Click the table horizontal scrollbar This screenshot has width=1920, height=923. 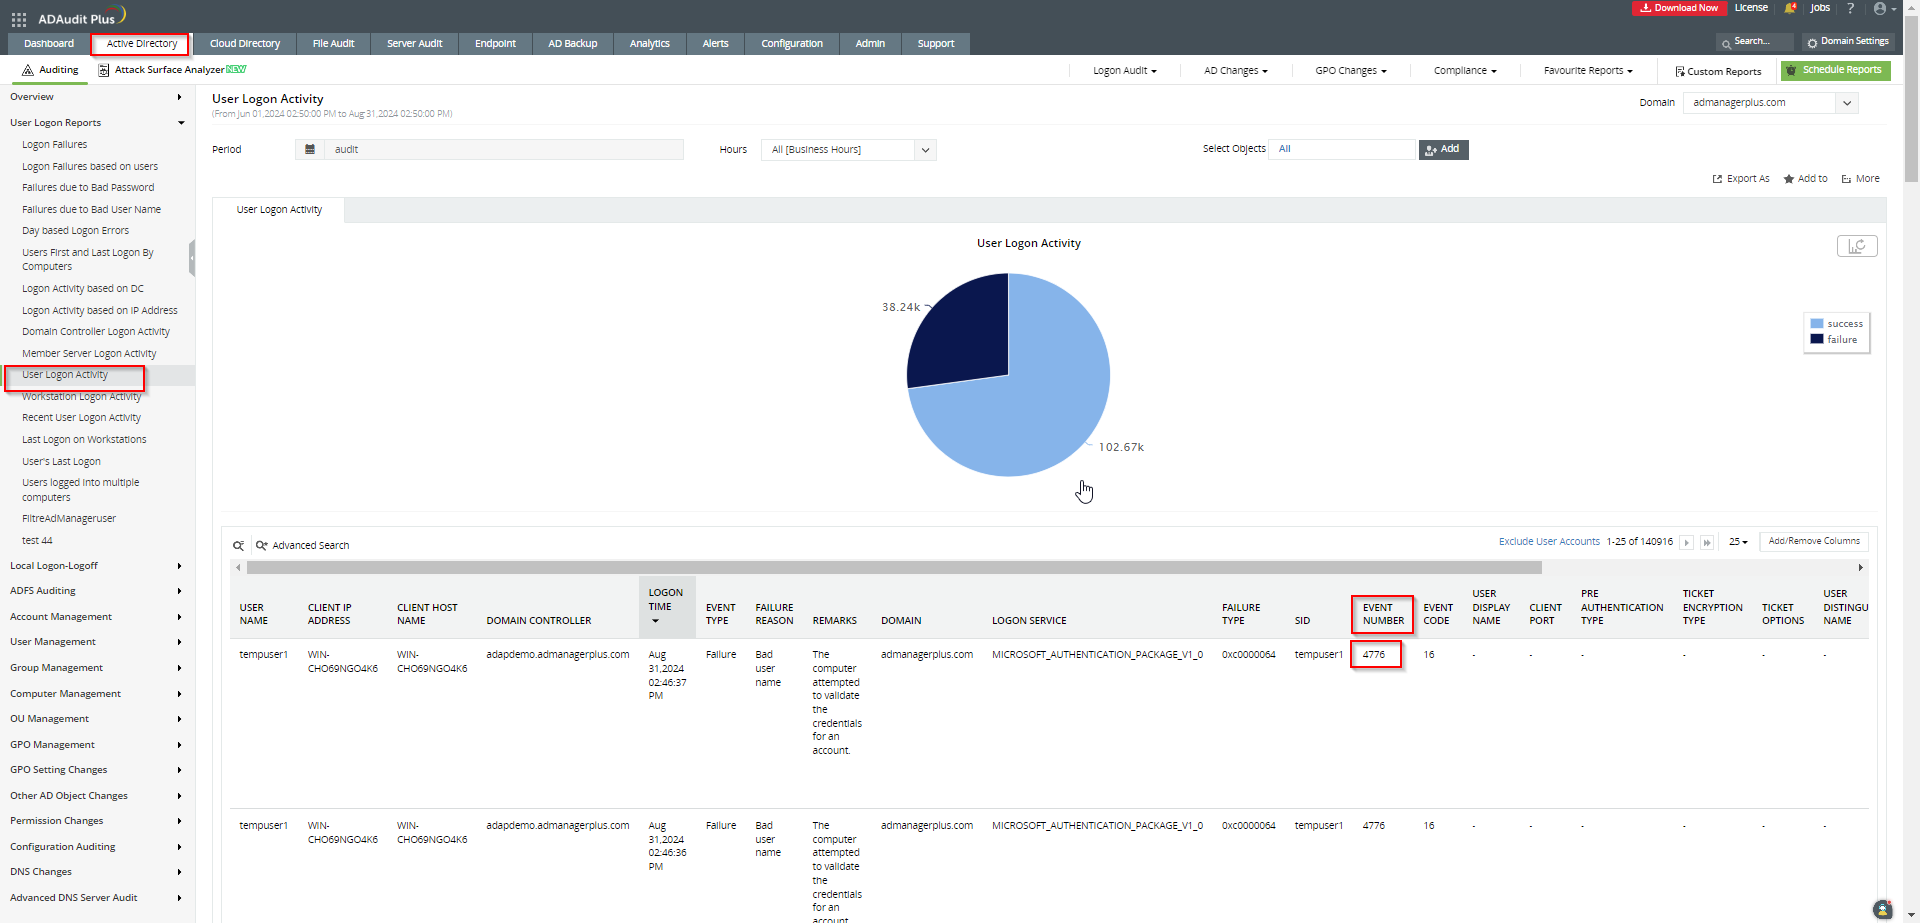pos(893,568)
